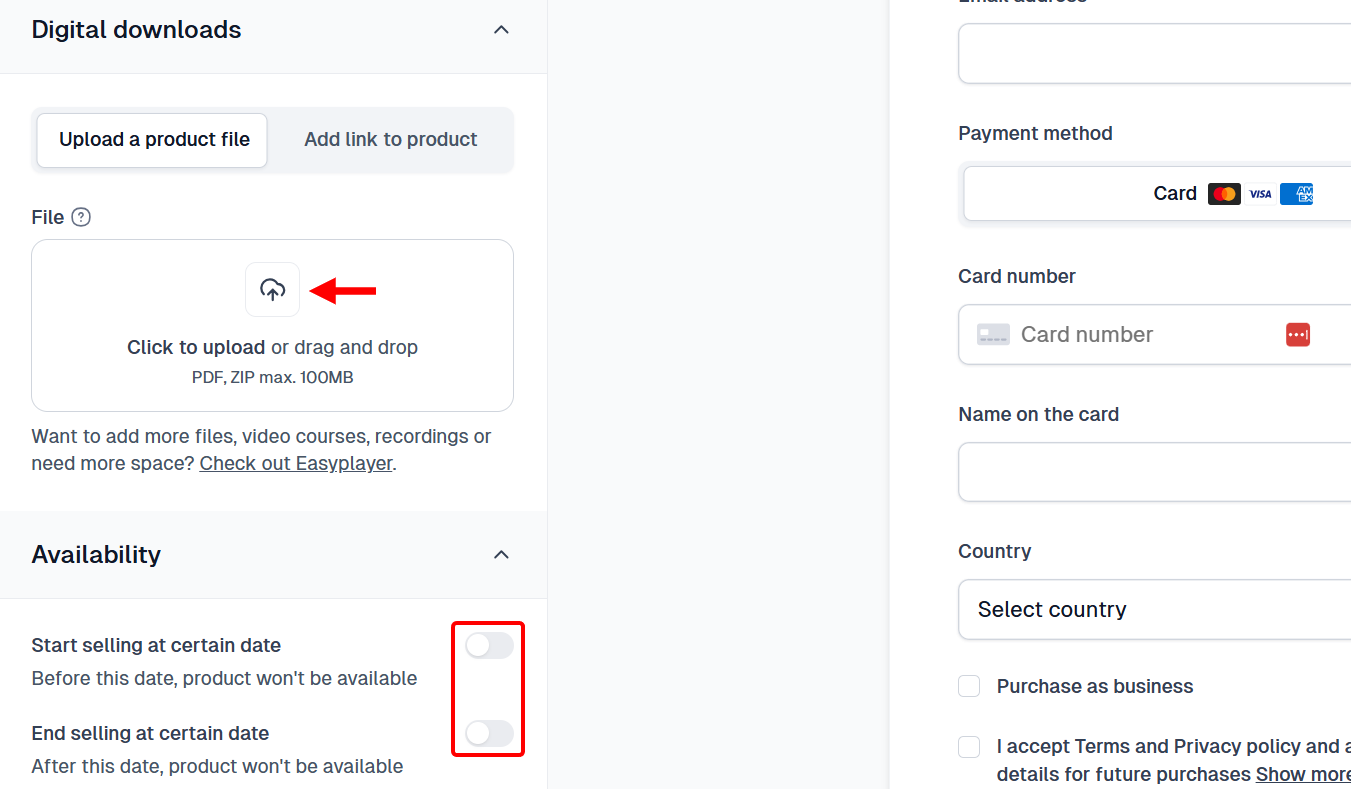This screenshot has width=1351, height=789.
Task: Select the Mastercard icon
Action: (1224, 193)
